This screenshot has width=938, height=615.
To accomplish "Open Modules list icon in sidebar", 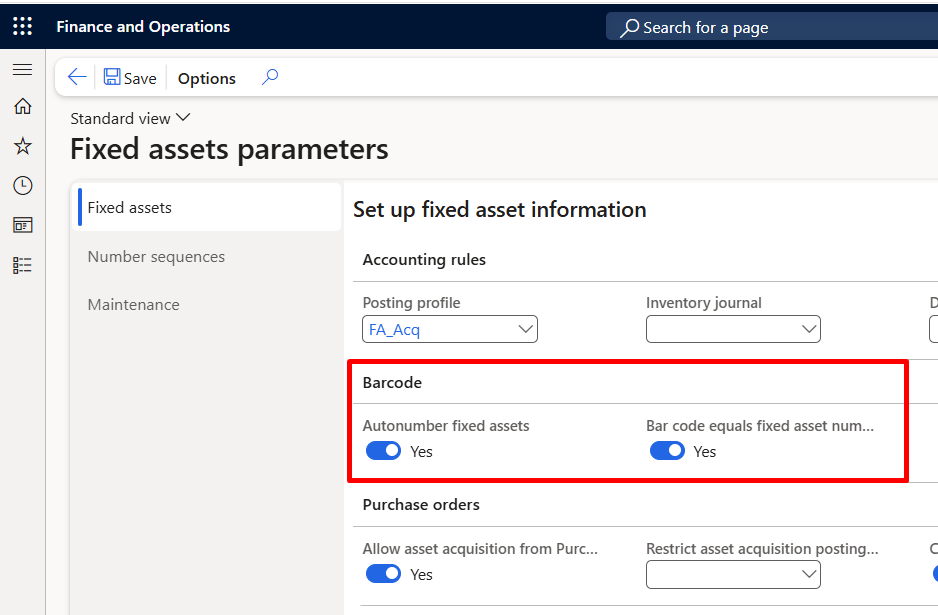I will pos(22,265).
